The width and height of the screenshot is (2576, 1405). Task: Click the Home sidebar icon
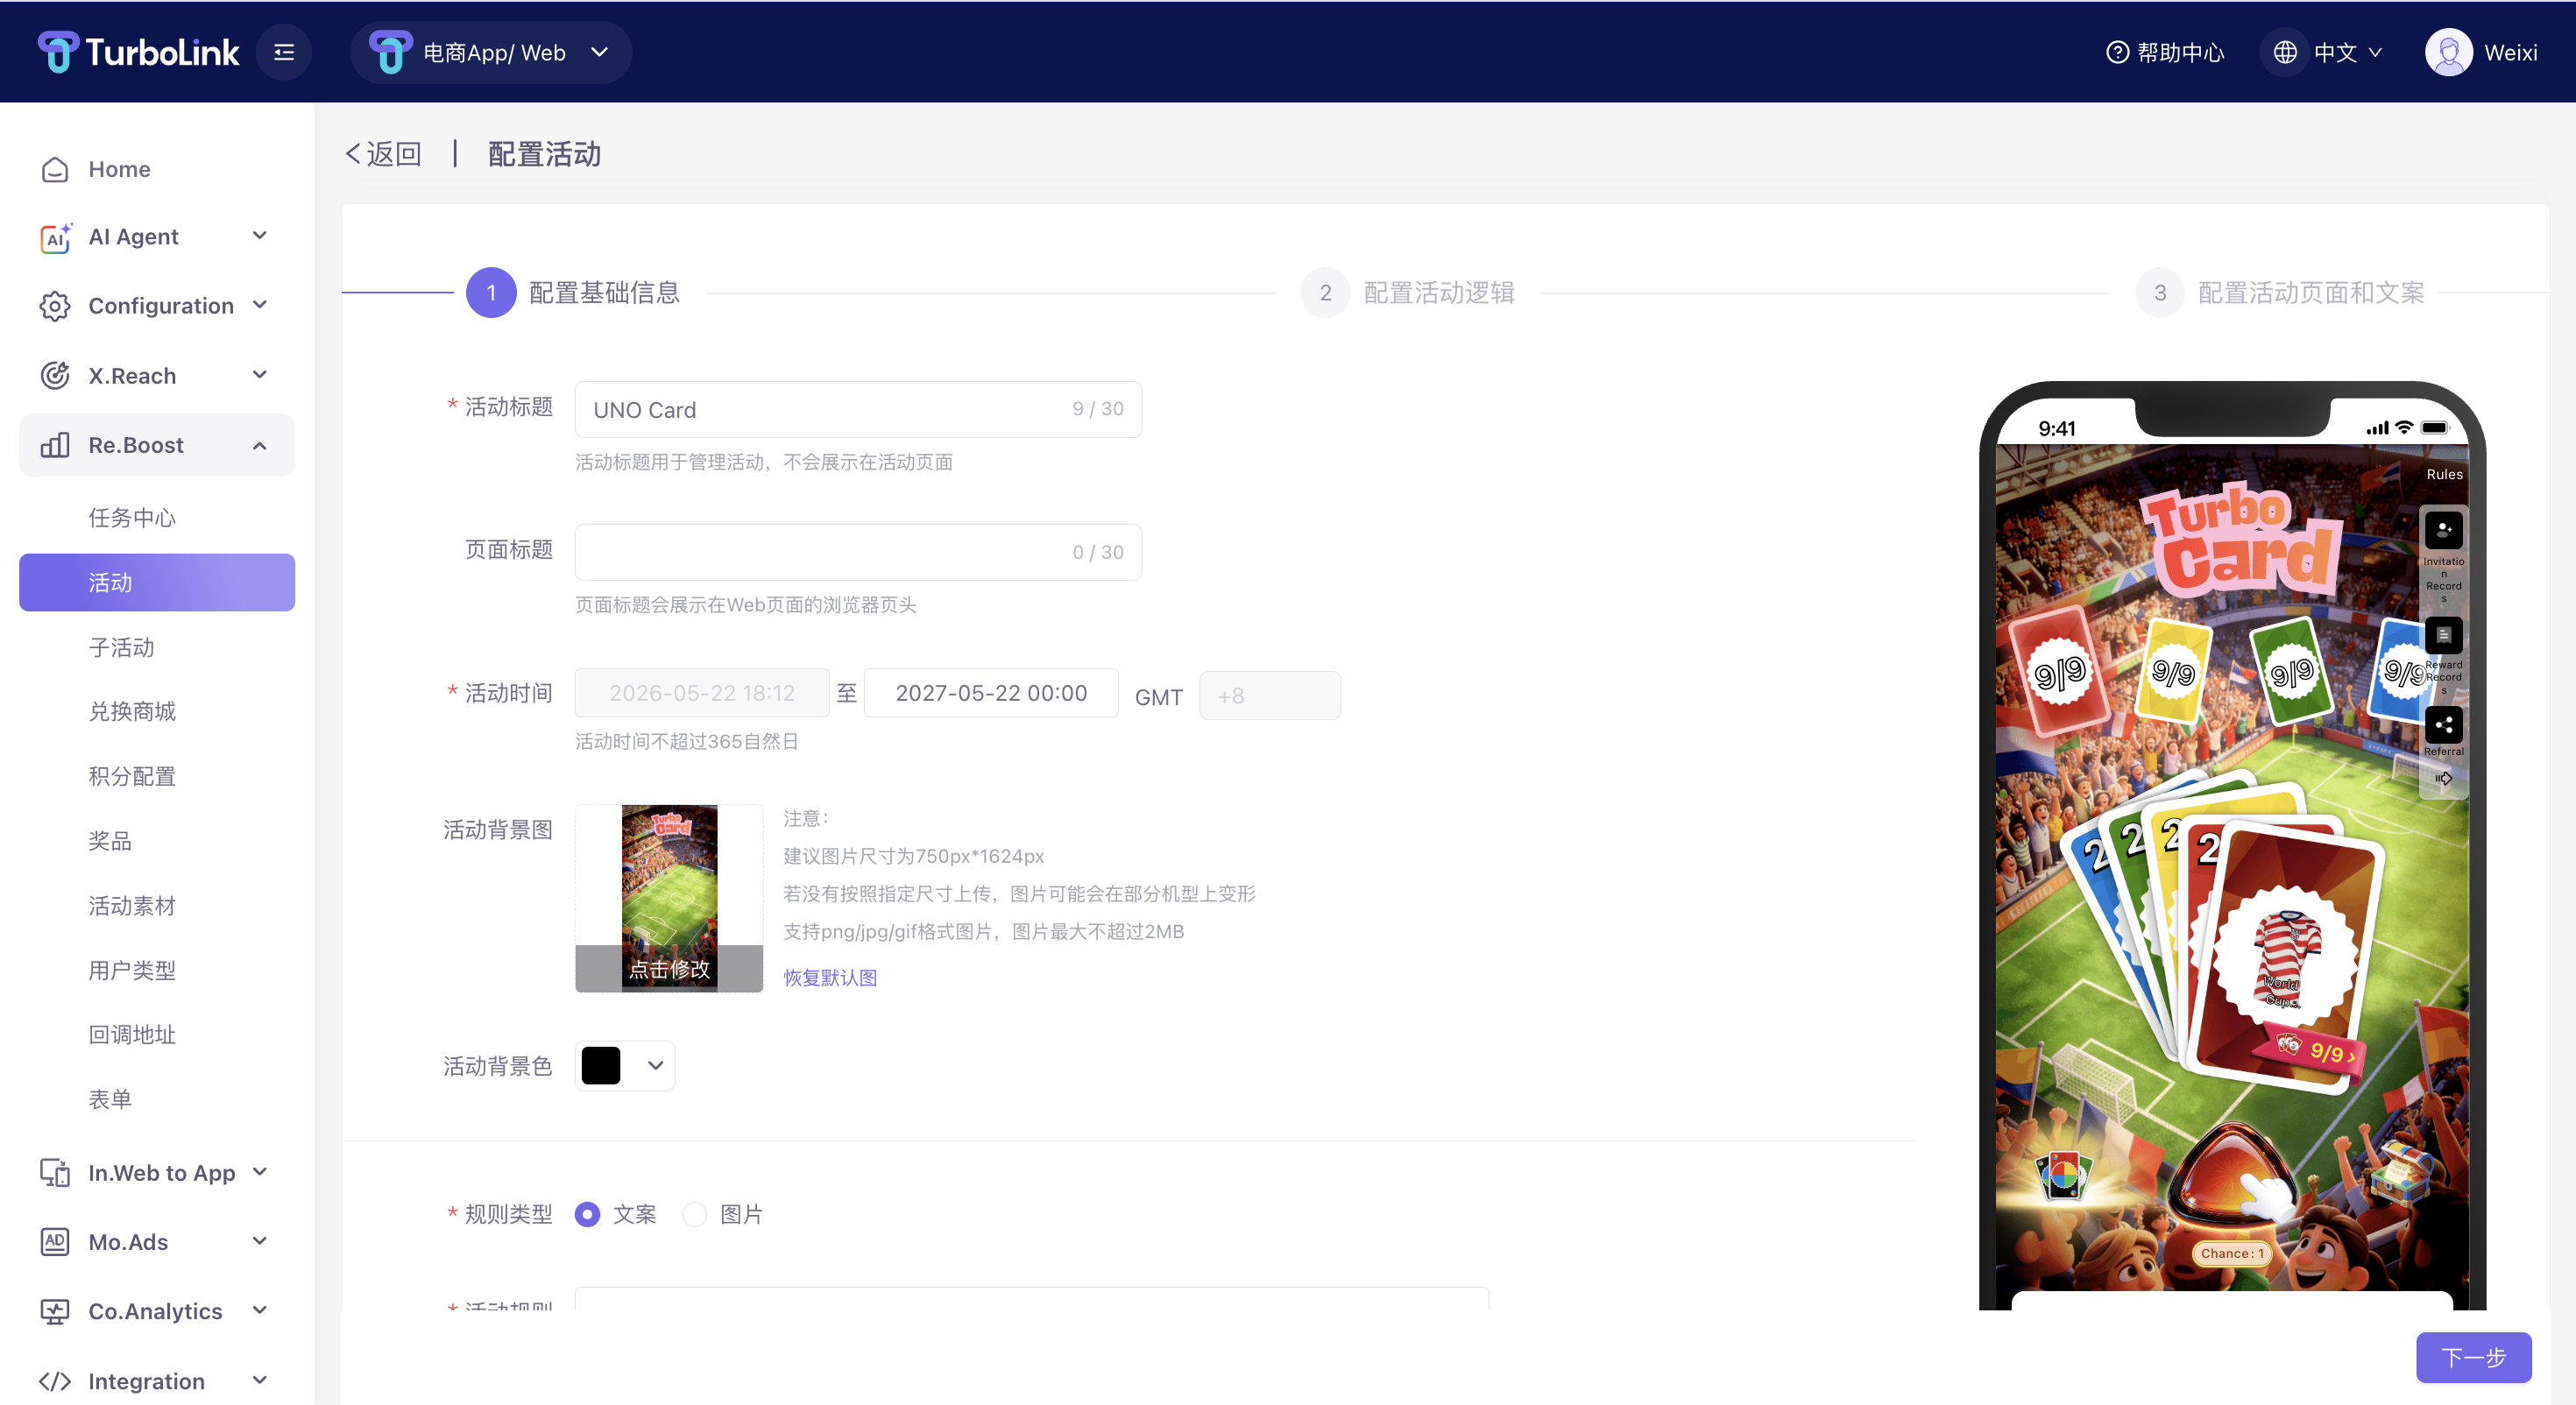click(x=55, y=169)
